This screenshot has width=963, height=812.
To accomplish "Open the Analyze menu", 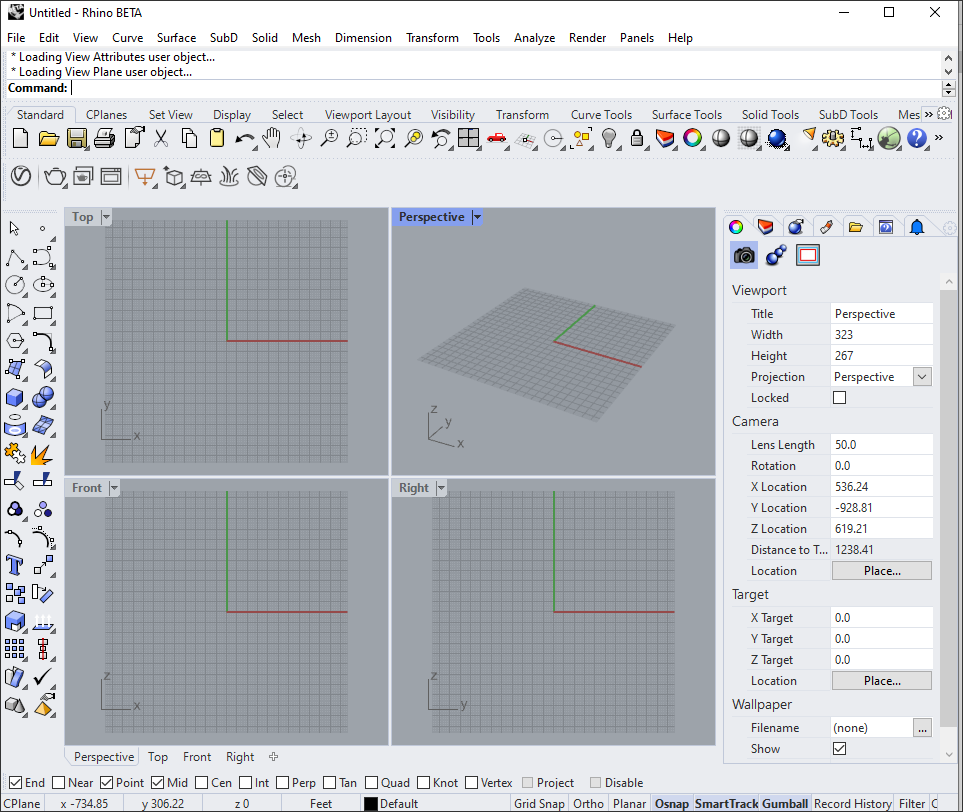I will pos(534,37).
